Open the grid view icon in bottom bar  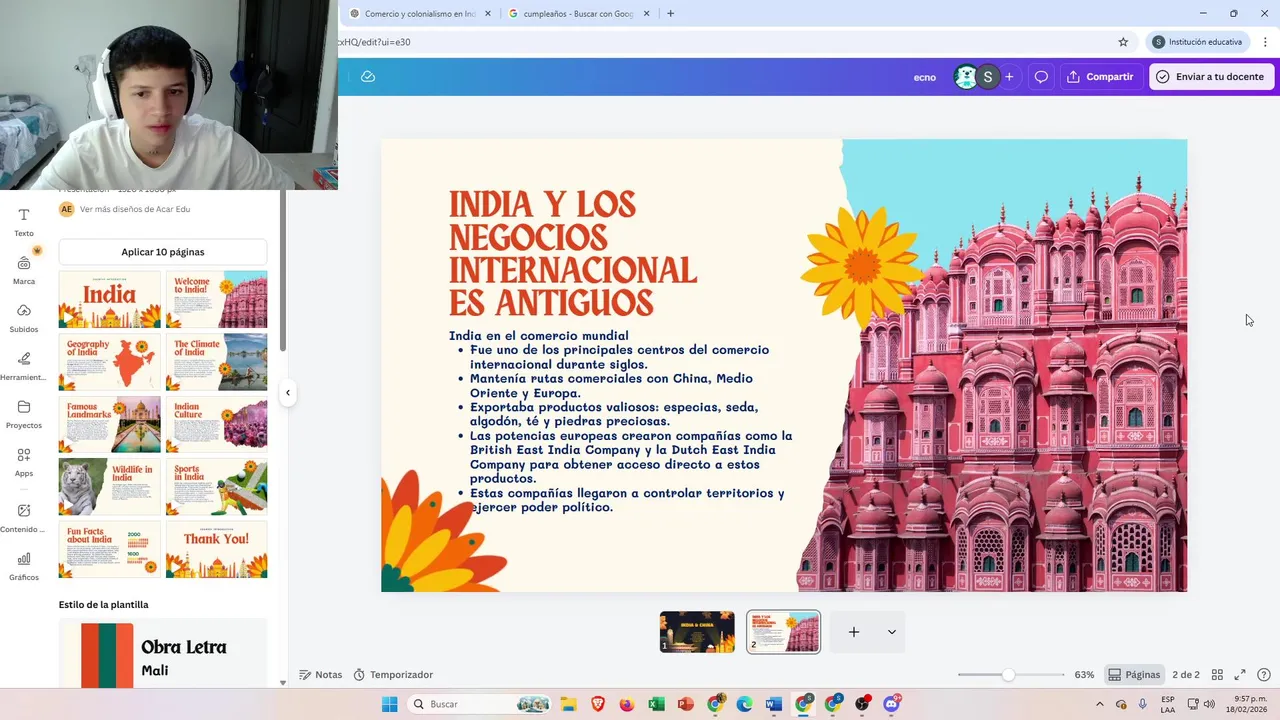point(1217,675)
